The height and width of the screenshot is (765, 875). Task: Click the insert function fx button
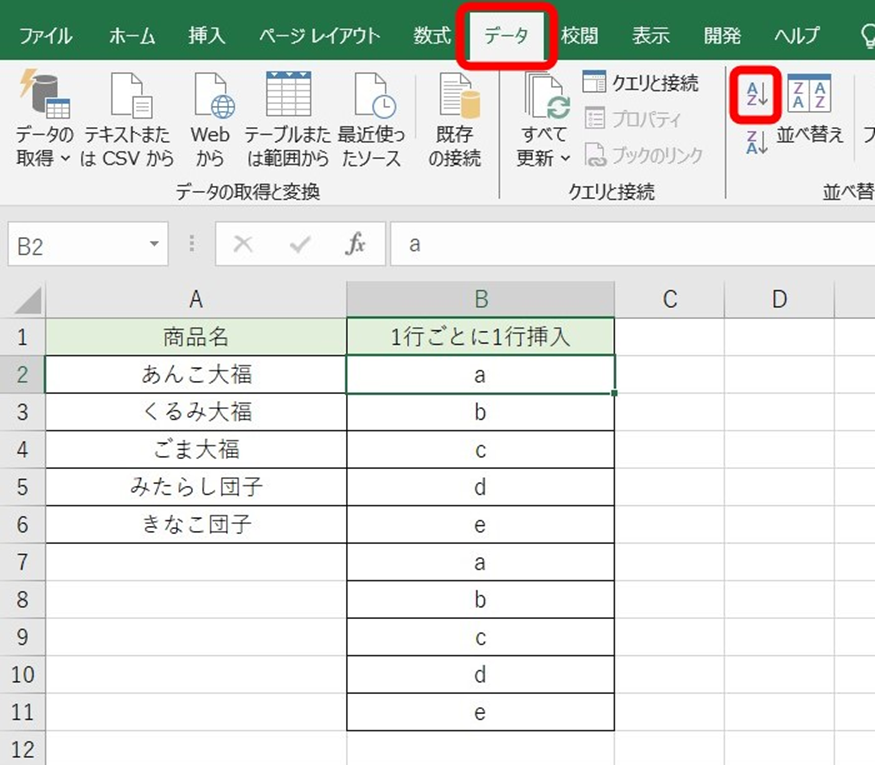pyautogui.click(x=355, y=246)
